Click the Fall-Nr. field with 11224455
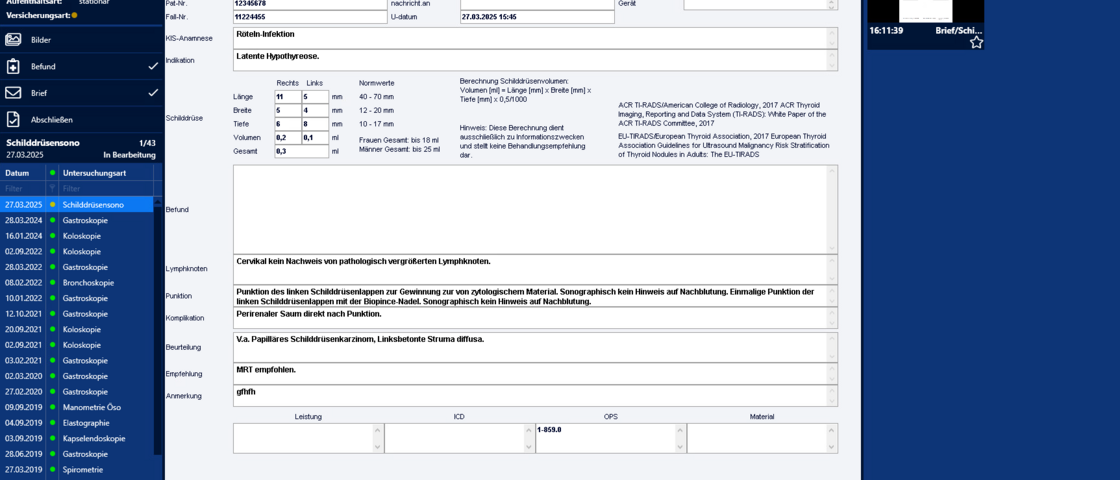The image size is (1120, 480). click(x=310, y=17)
